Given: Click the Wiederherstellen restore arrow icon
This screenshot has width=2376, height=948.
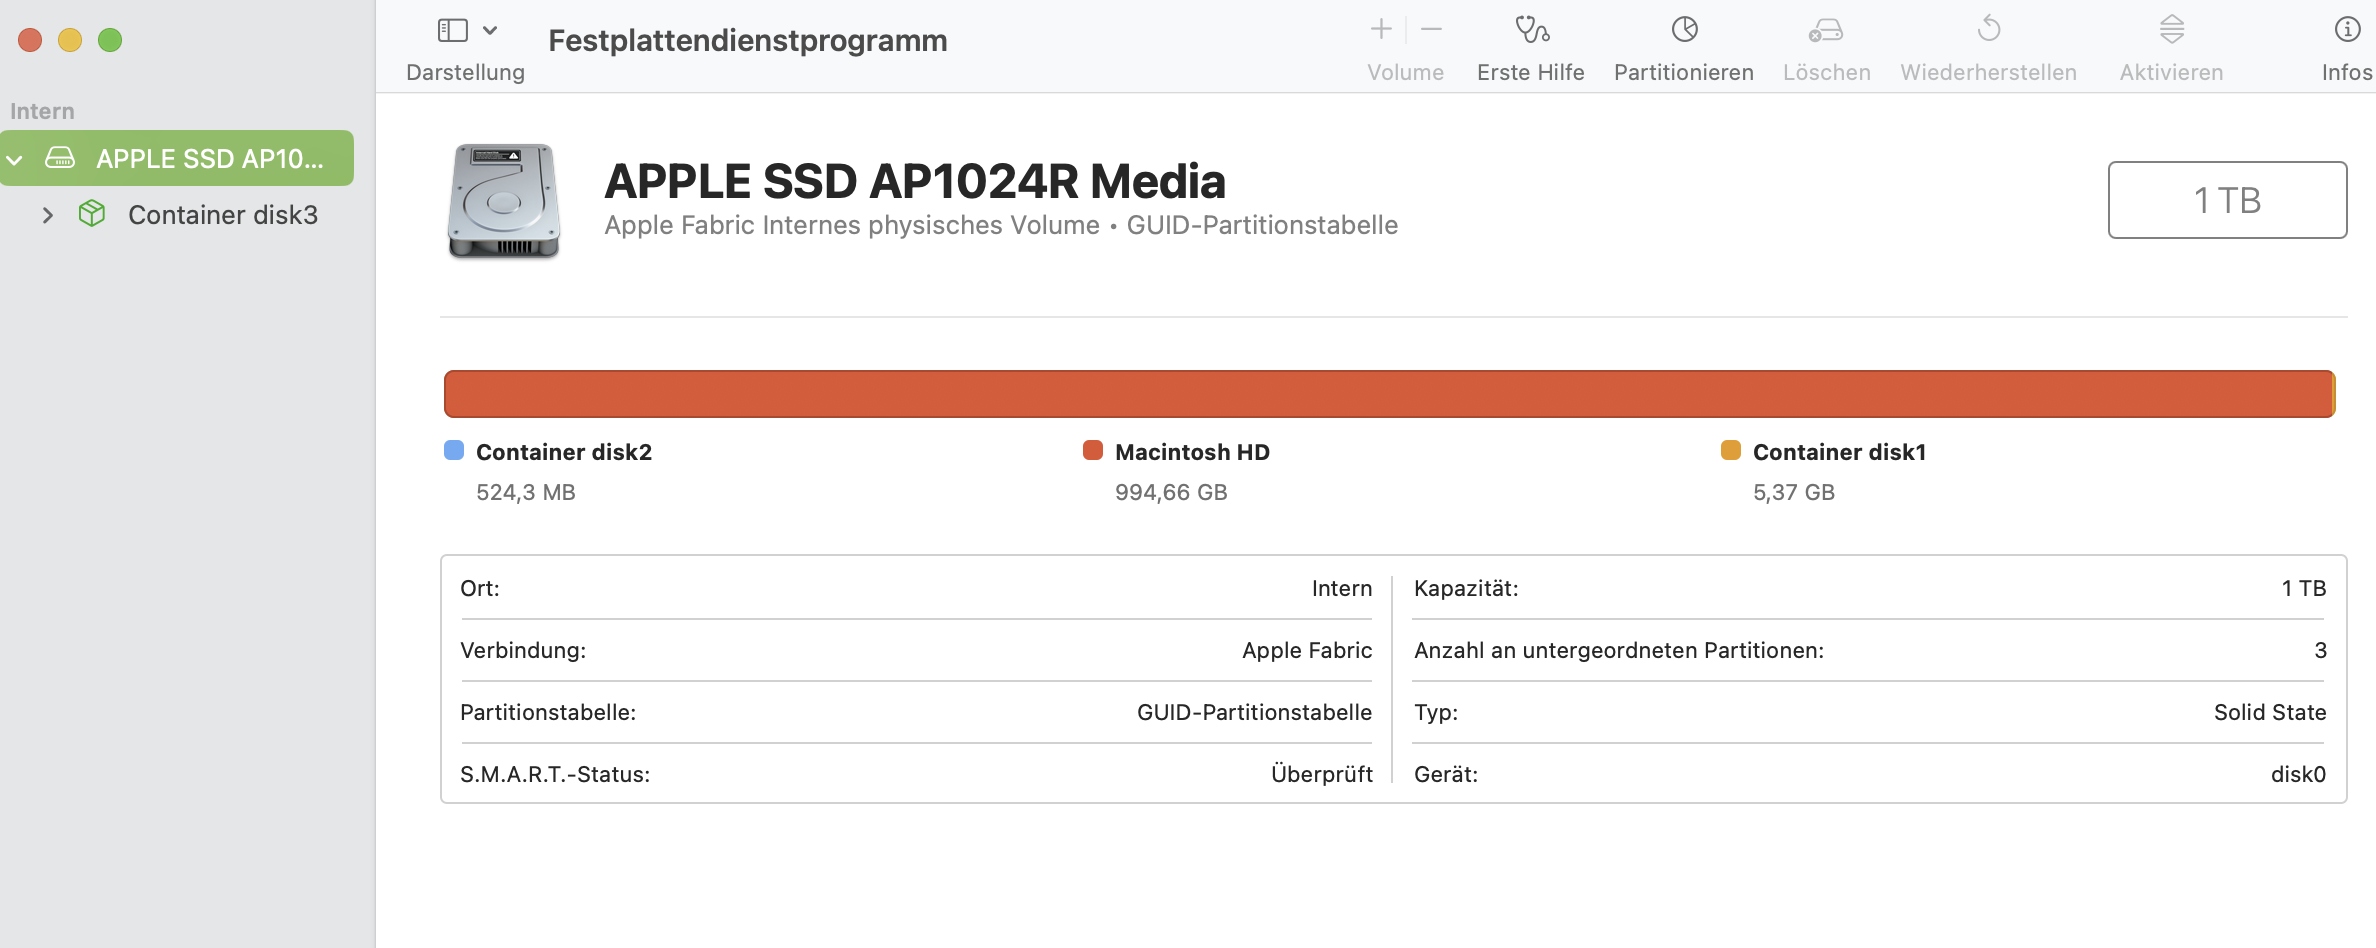Looking at the screenshot, I should pos(1988,30).
